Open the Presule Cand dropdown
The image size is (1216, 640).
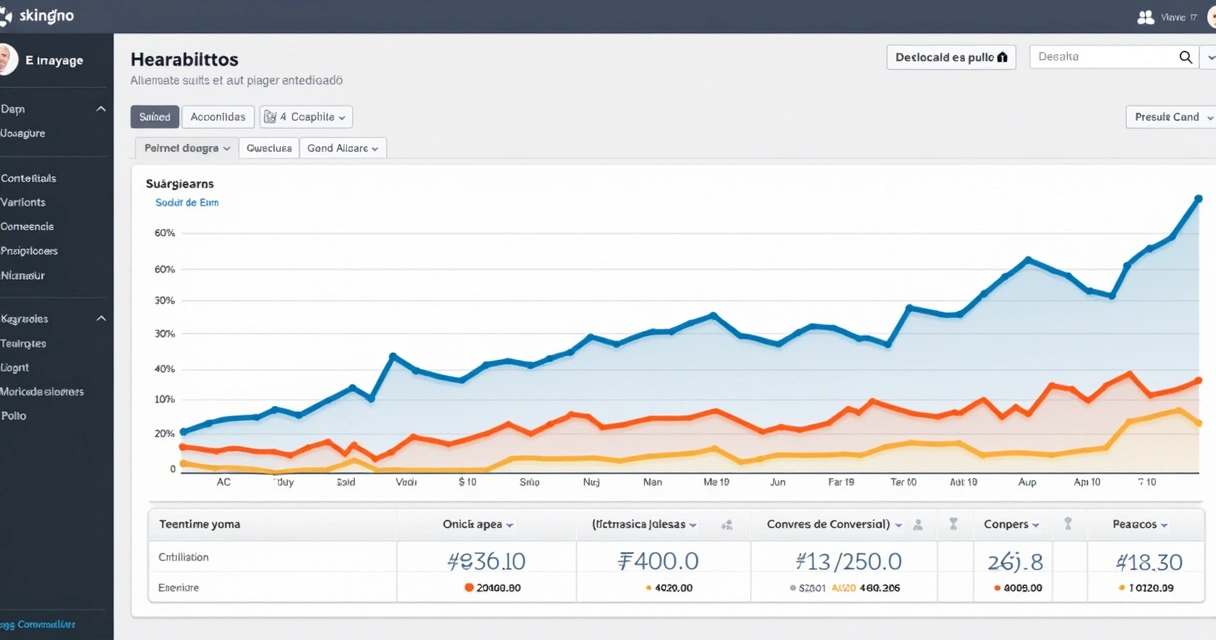pos(1170,117)
